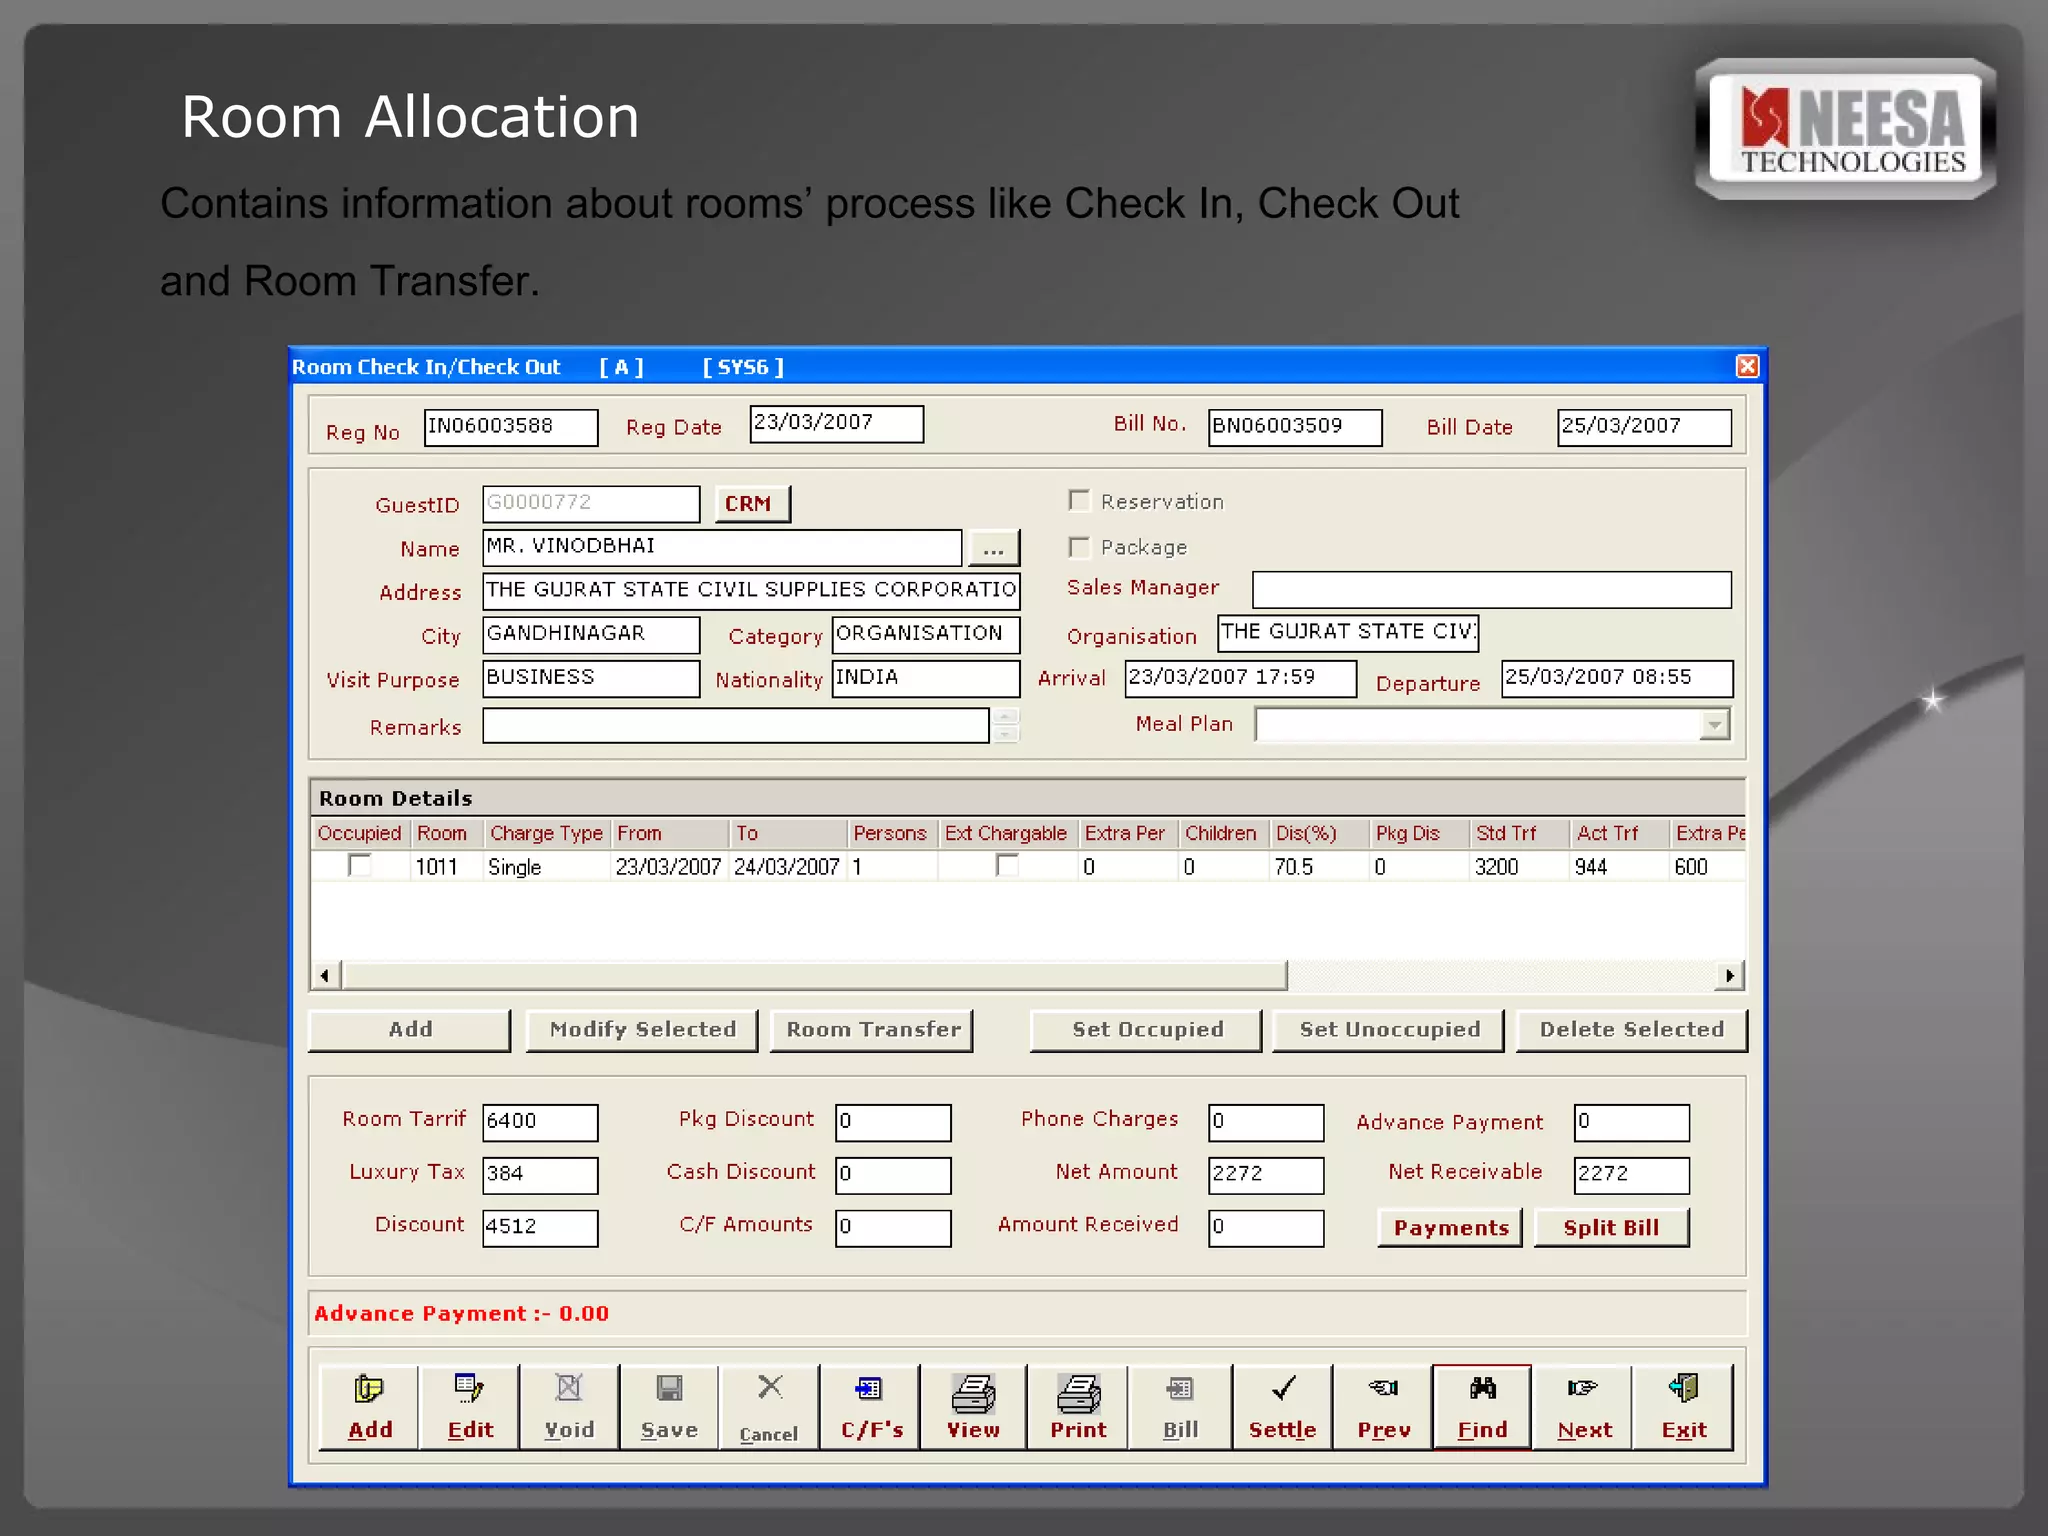
Task: Click the Std Trf value 3200
Action: pyautogui.click(x=1518, y=866)
